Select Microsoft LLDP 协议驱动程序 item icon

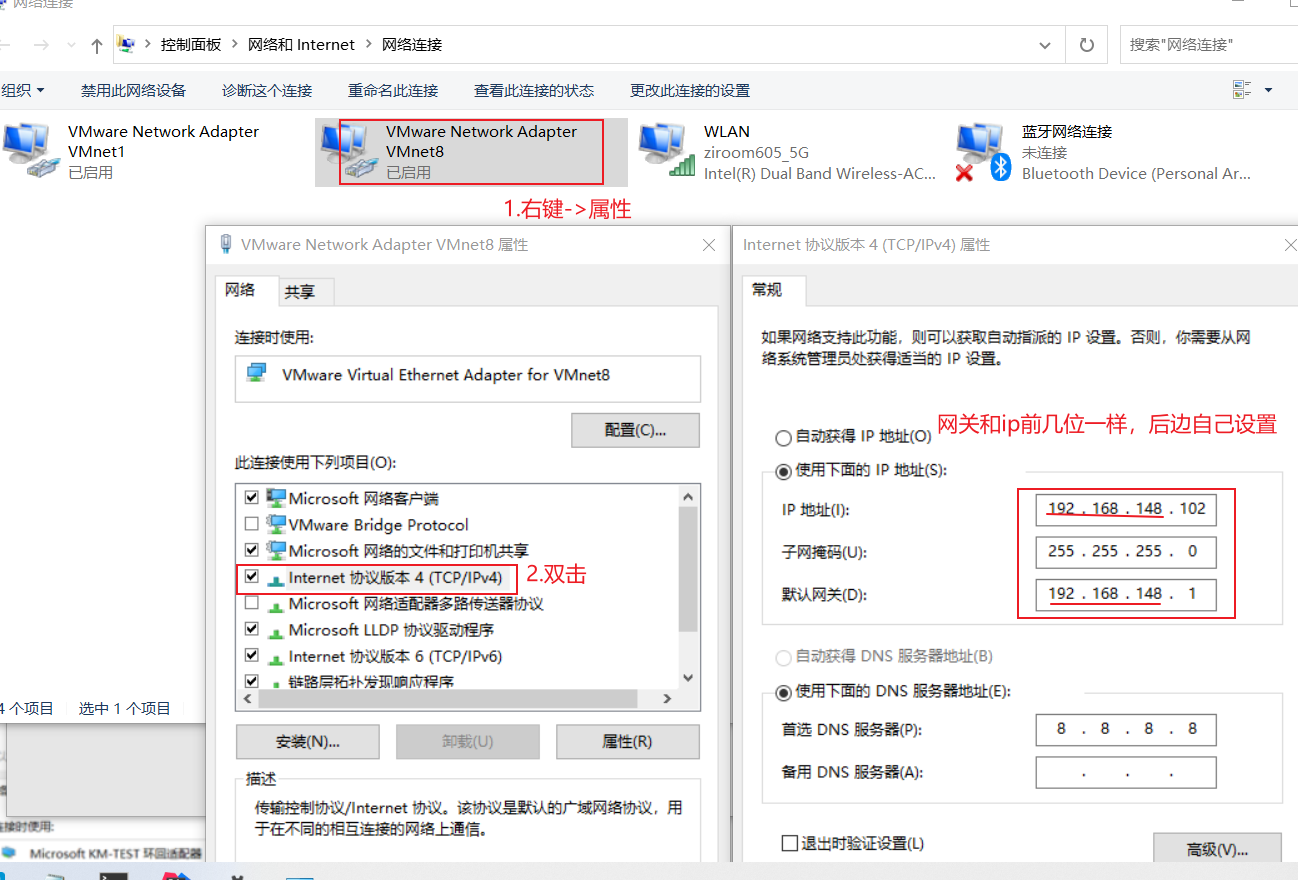point(275,632)
